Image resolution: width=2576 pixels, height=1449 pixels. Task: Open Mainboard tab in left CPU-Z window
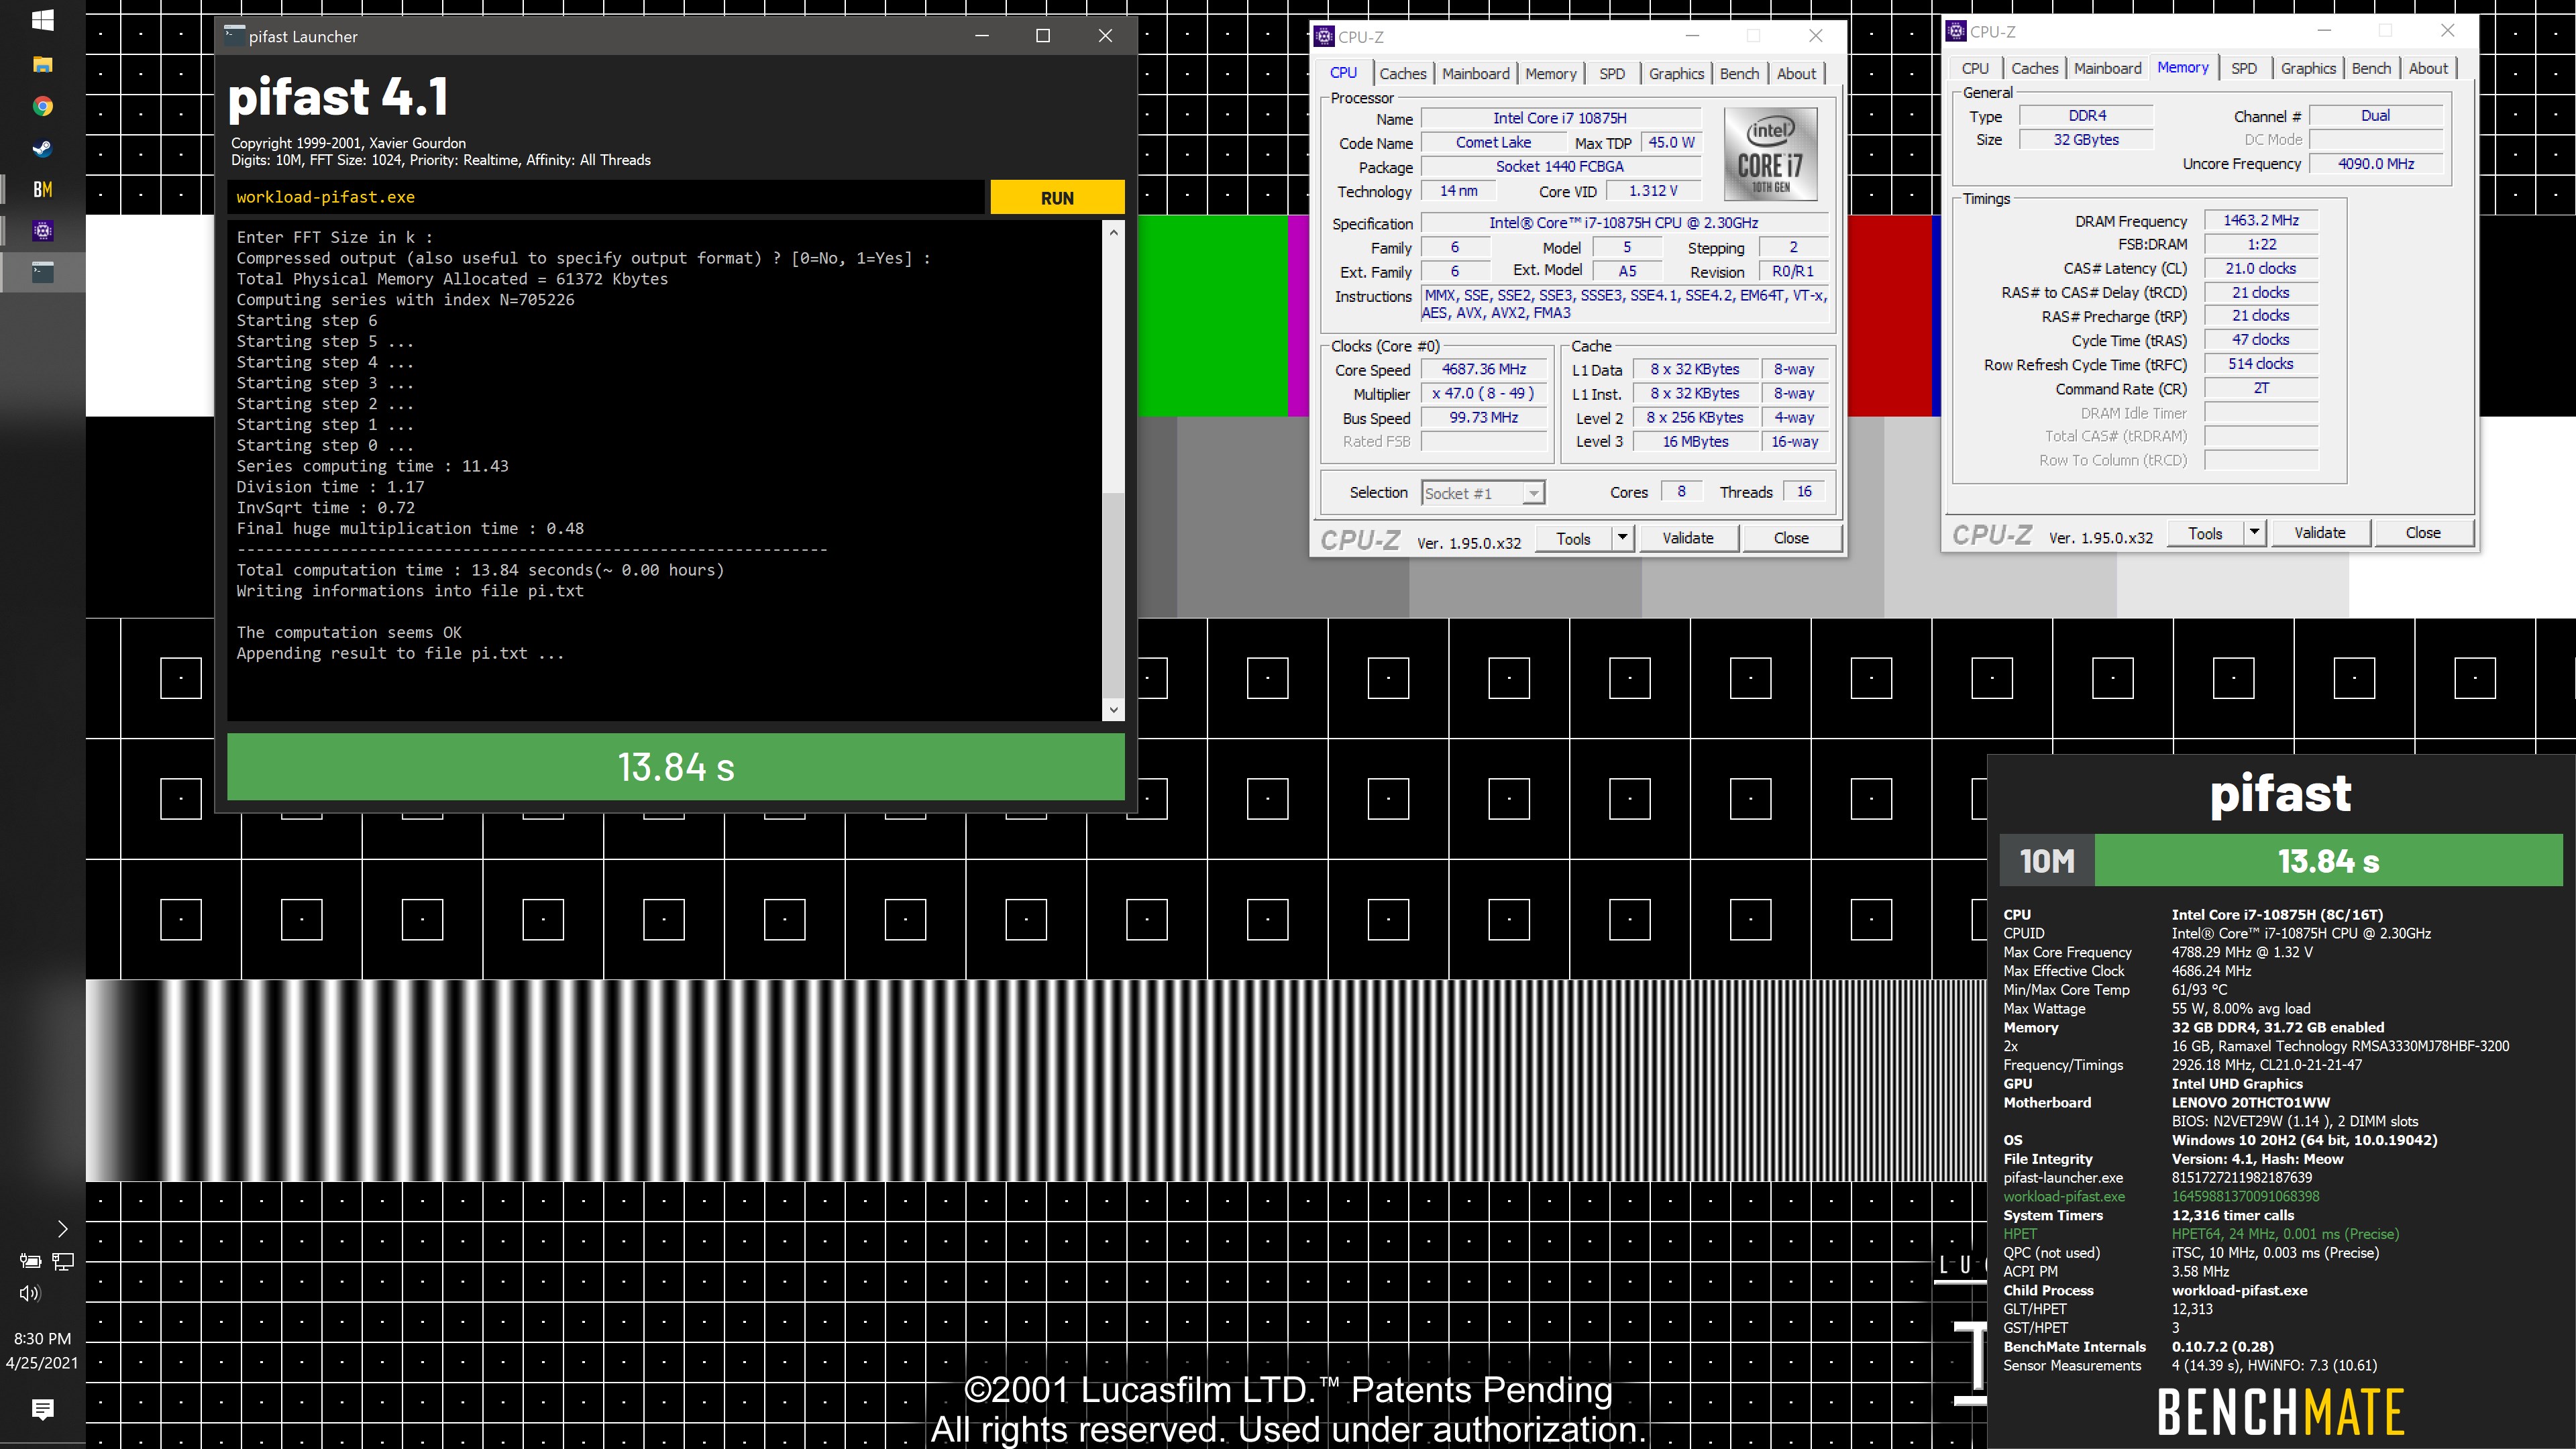pyautogui.click(x=1475, y=74)
